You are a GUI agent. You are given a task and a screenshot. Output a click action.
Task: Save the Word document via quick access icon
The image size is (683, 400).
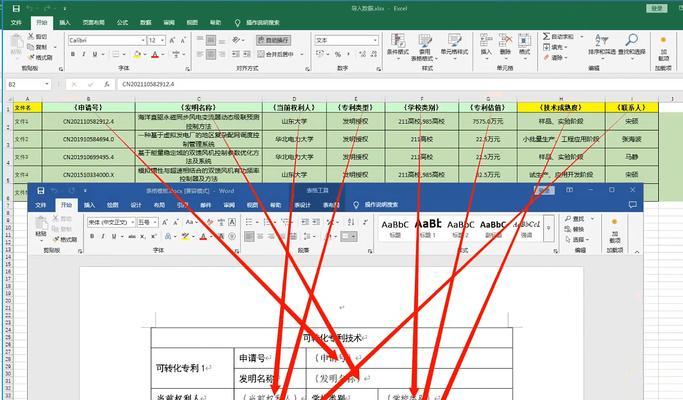41,191
